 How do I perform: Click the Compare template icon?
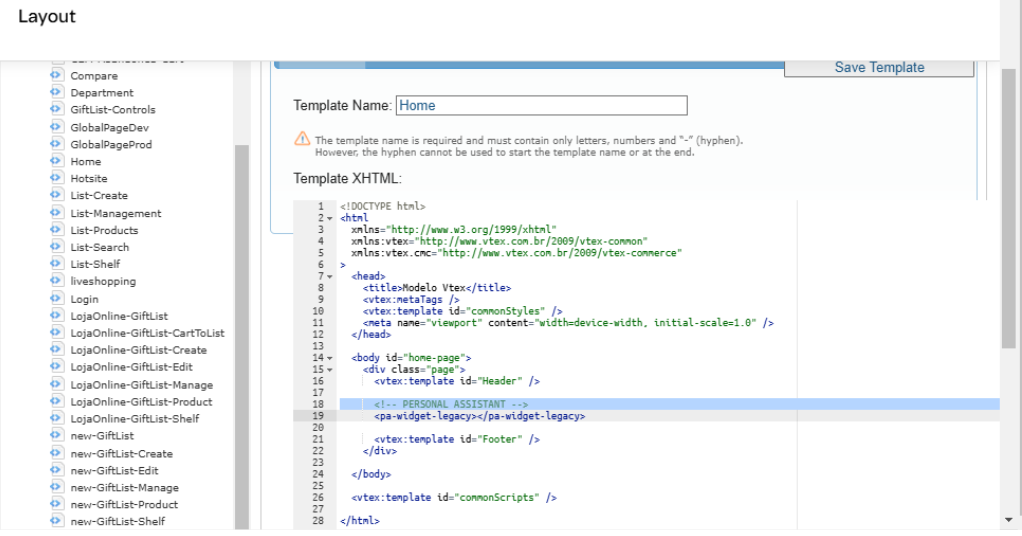(x=56, y=75)
